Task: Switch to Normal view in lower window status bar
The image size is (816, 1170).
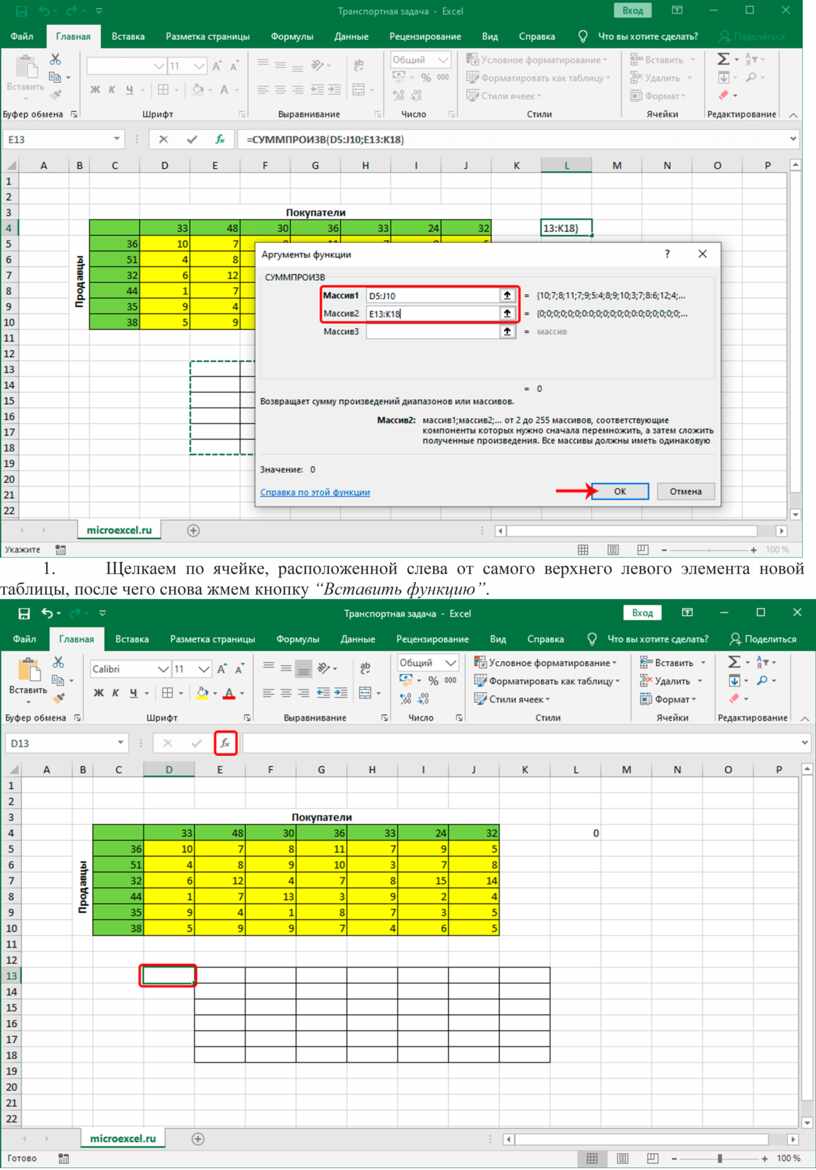Action: (591, 1159)
